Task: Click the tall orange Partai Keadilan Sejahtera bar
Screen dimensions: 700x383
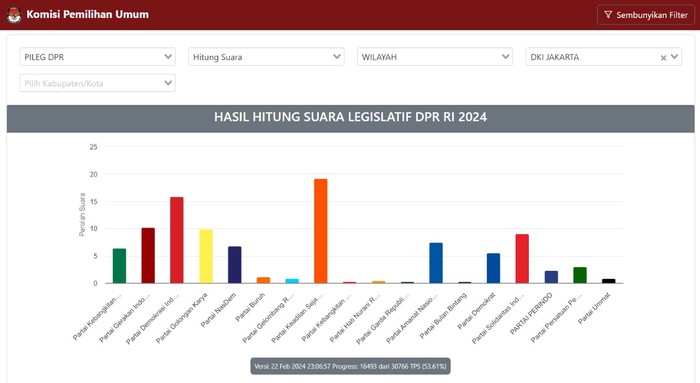Action: point(321,231)
